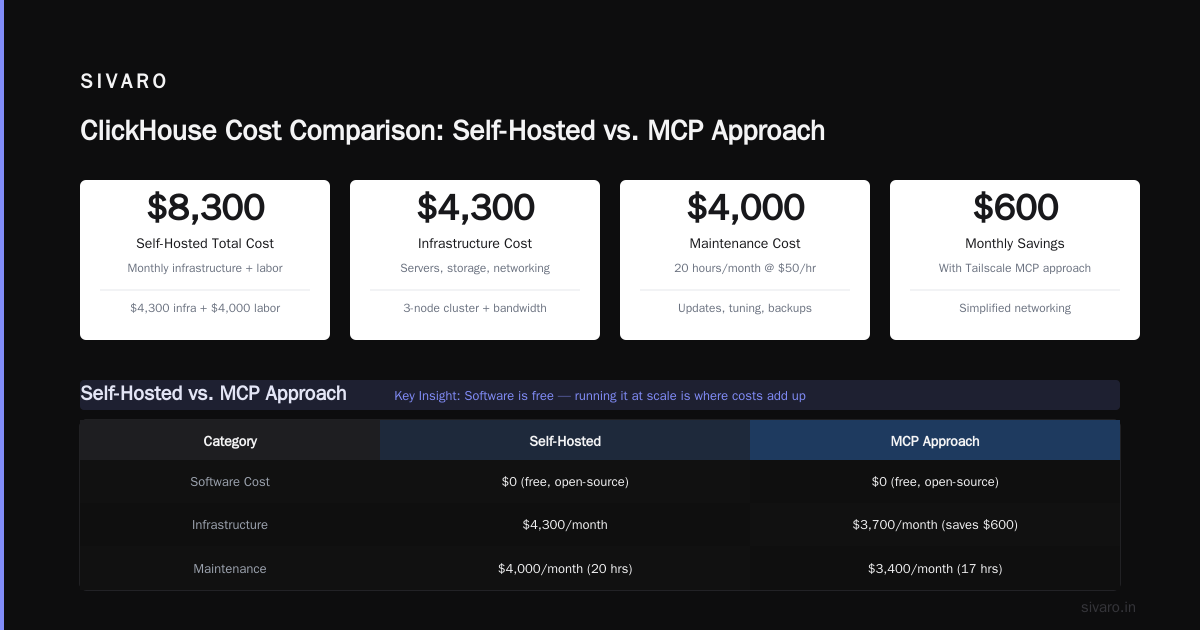Click 'Servers, storage, networking' text
Screen dimensions: 1200x630
pyautogui.click(x=475, y=268)
